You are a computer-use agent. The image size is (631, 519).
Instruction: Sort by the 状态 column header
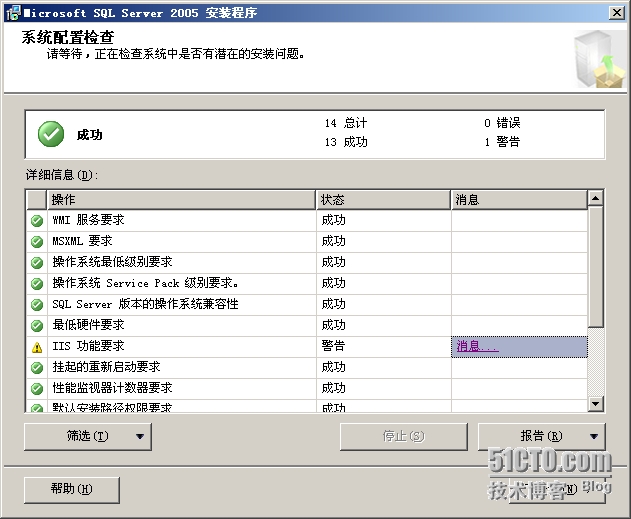[x=384, y=200]
